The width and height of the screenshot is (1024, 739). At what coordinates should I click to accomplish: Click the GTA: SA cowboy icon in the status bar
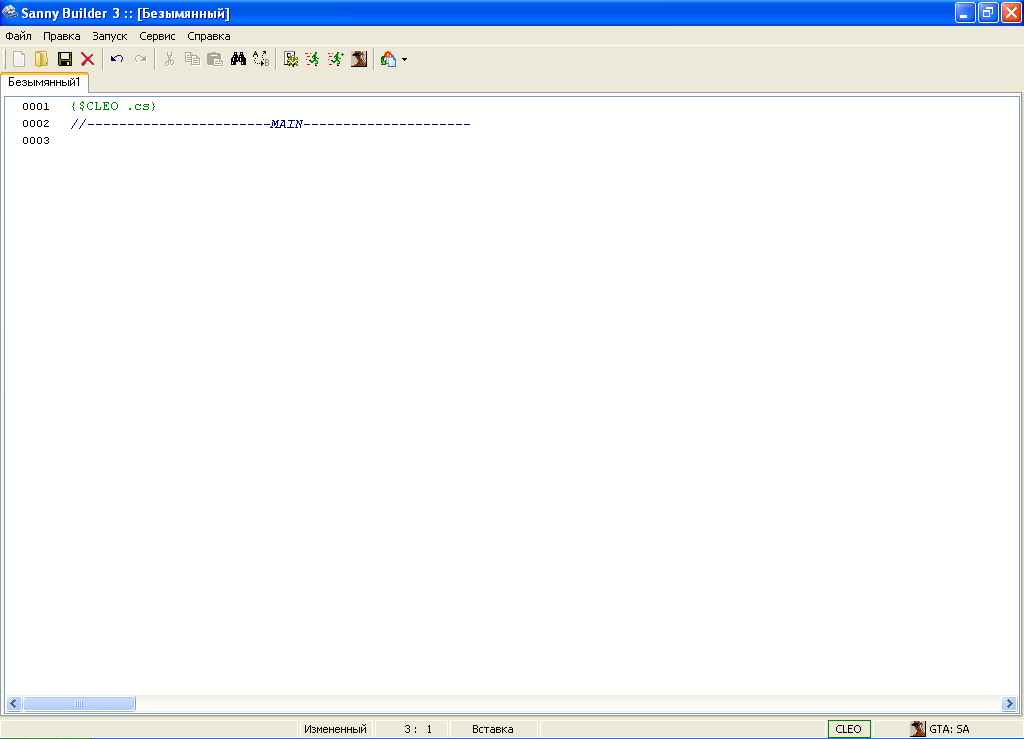click(x=918, y=729)
